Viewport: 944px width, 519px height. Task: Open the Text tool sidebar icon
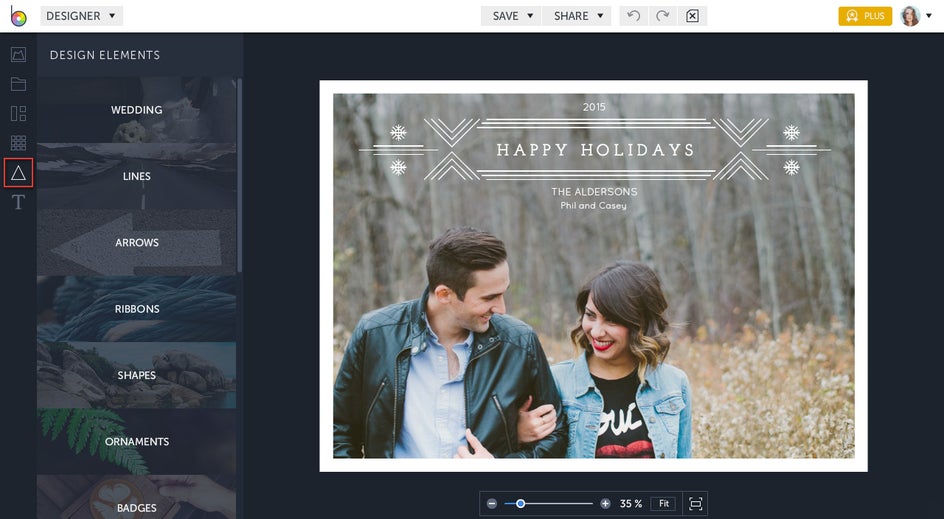coord(18,202)
